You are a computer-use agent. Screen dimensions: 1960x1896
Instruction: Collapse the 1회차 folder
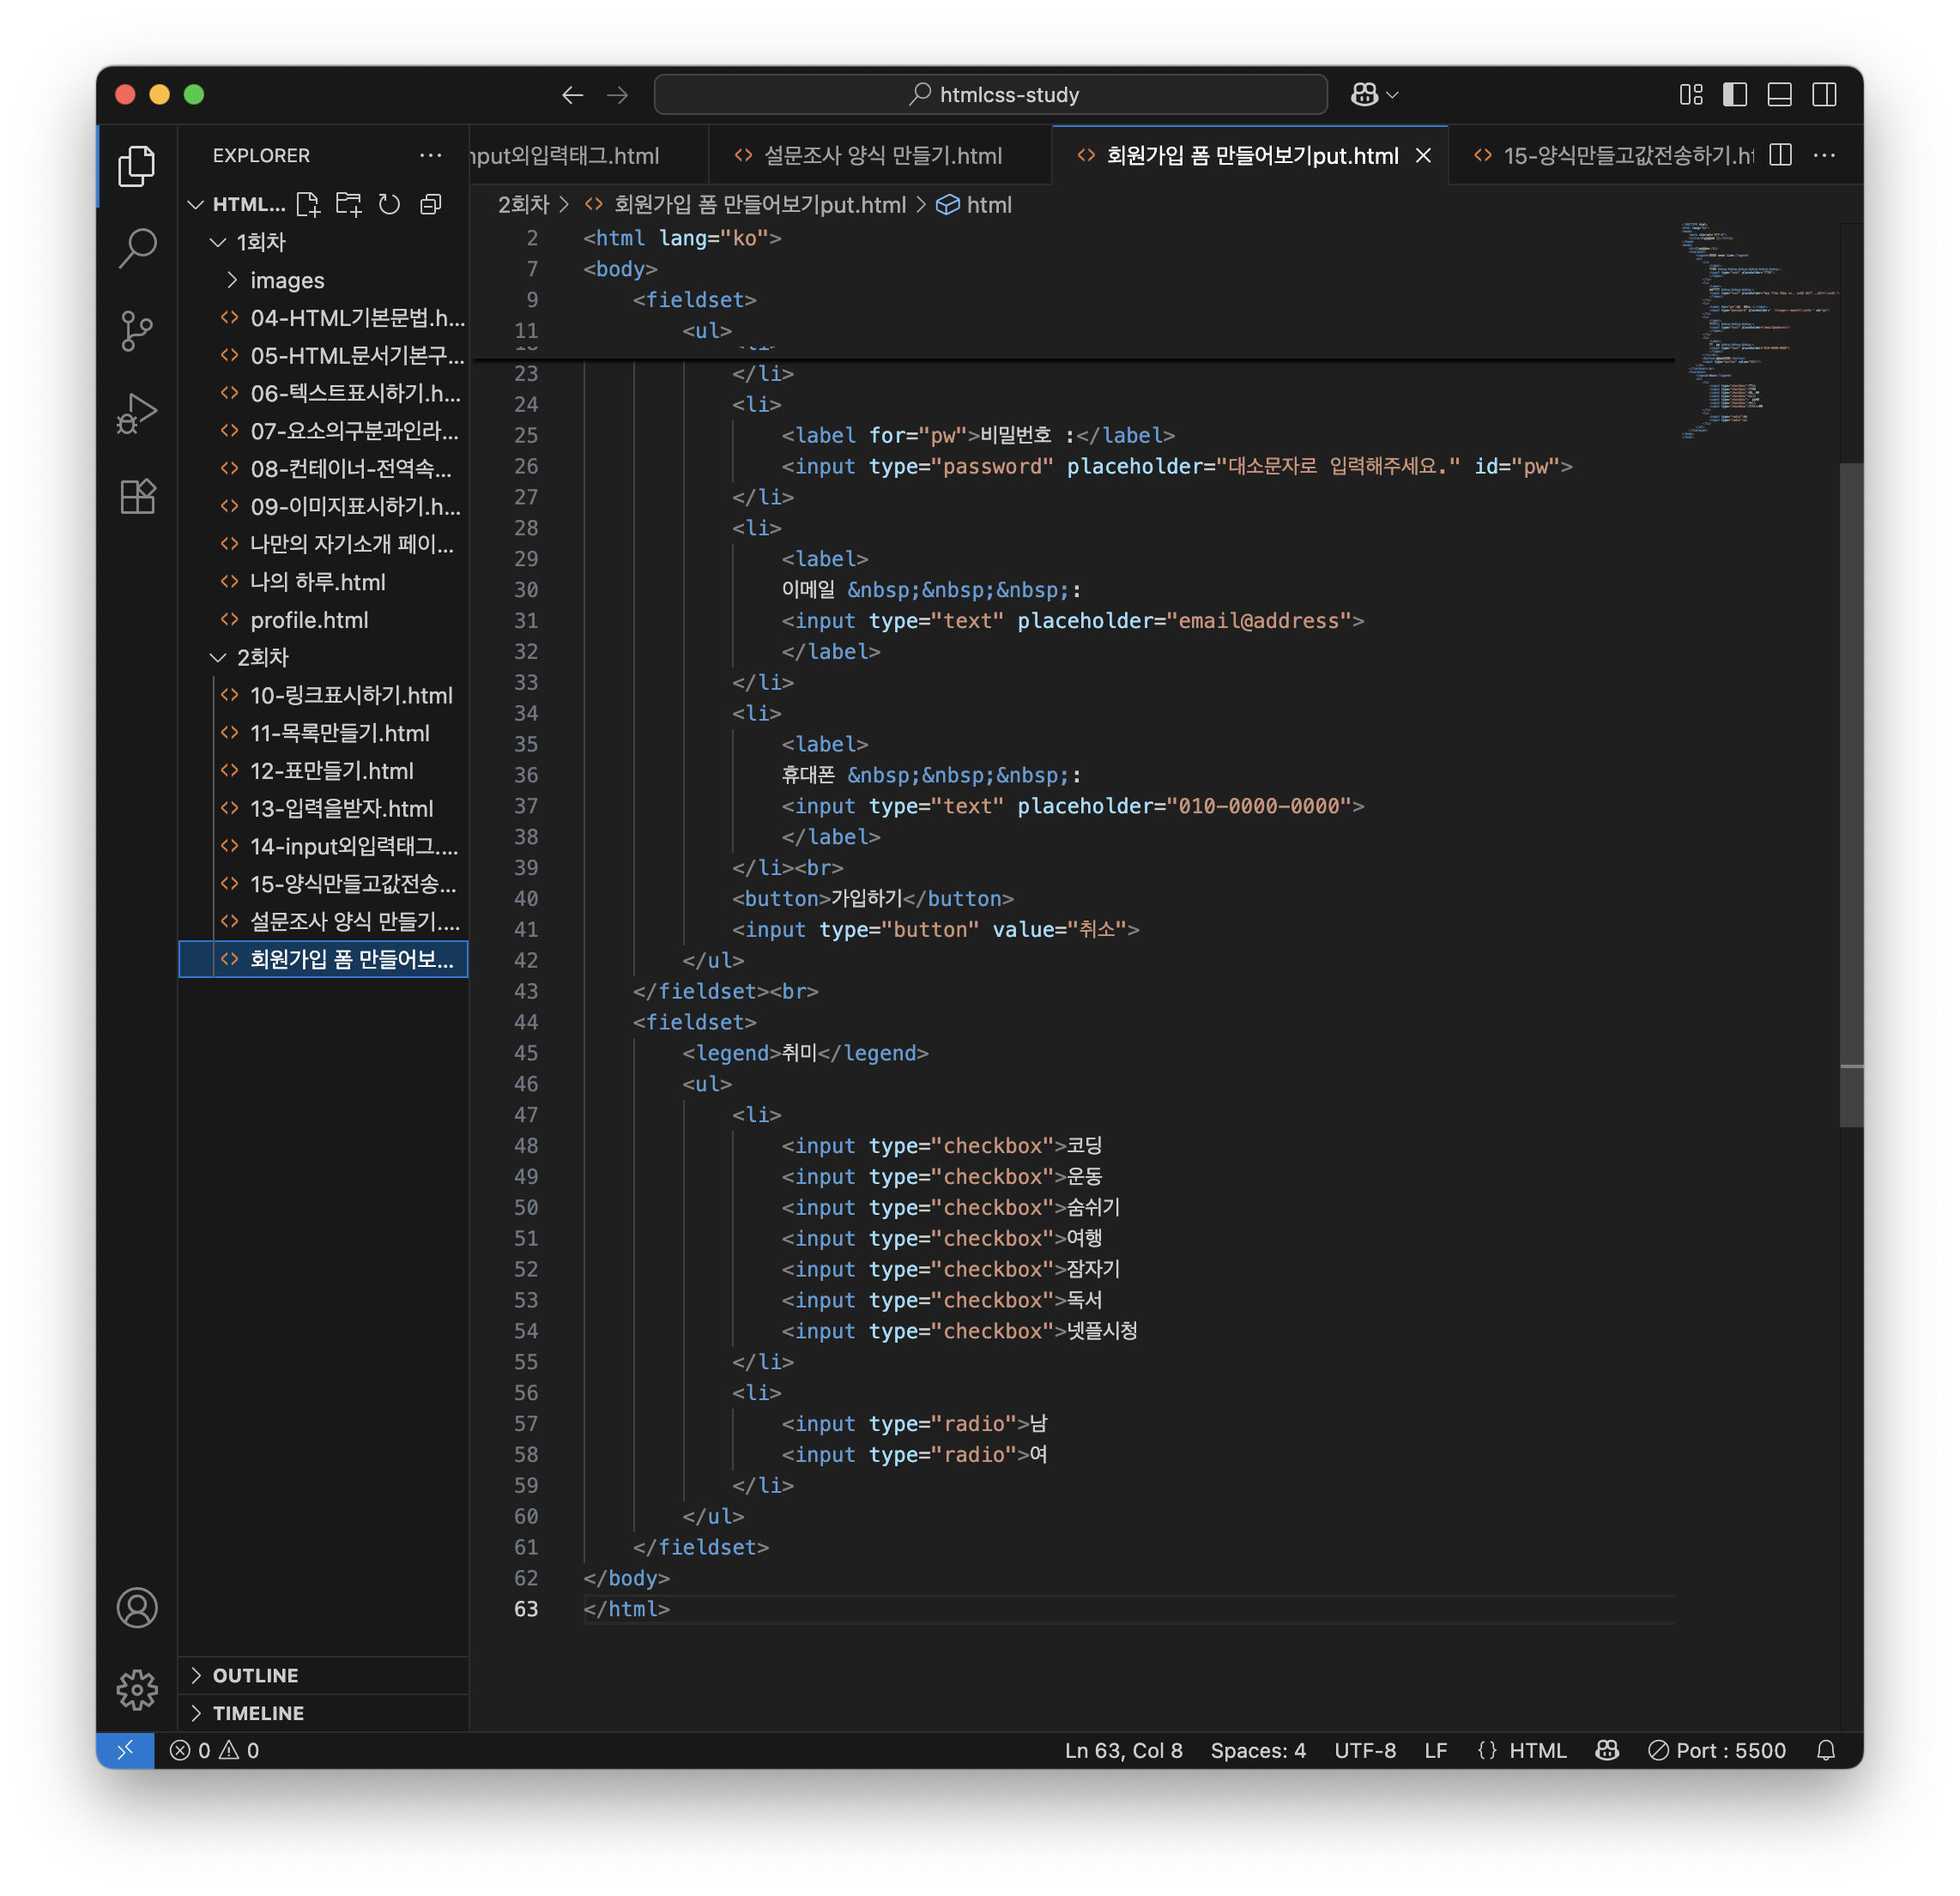[260, 242]
